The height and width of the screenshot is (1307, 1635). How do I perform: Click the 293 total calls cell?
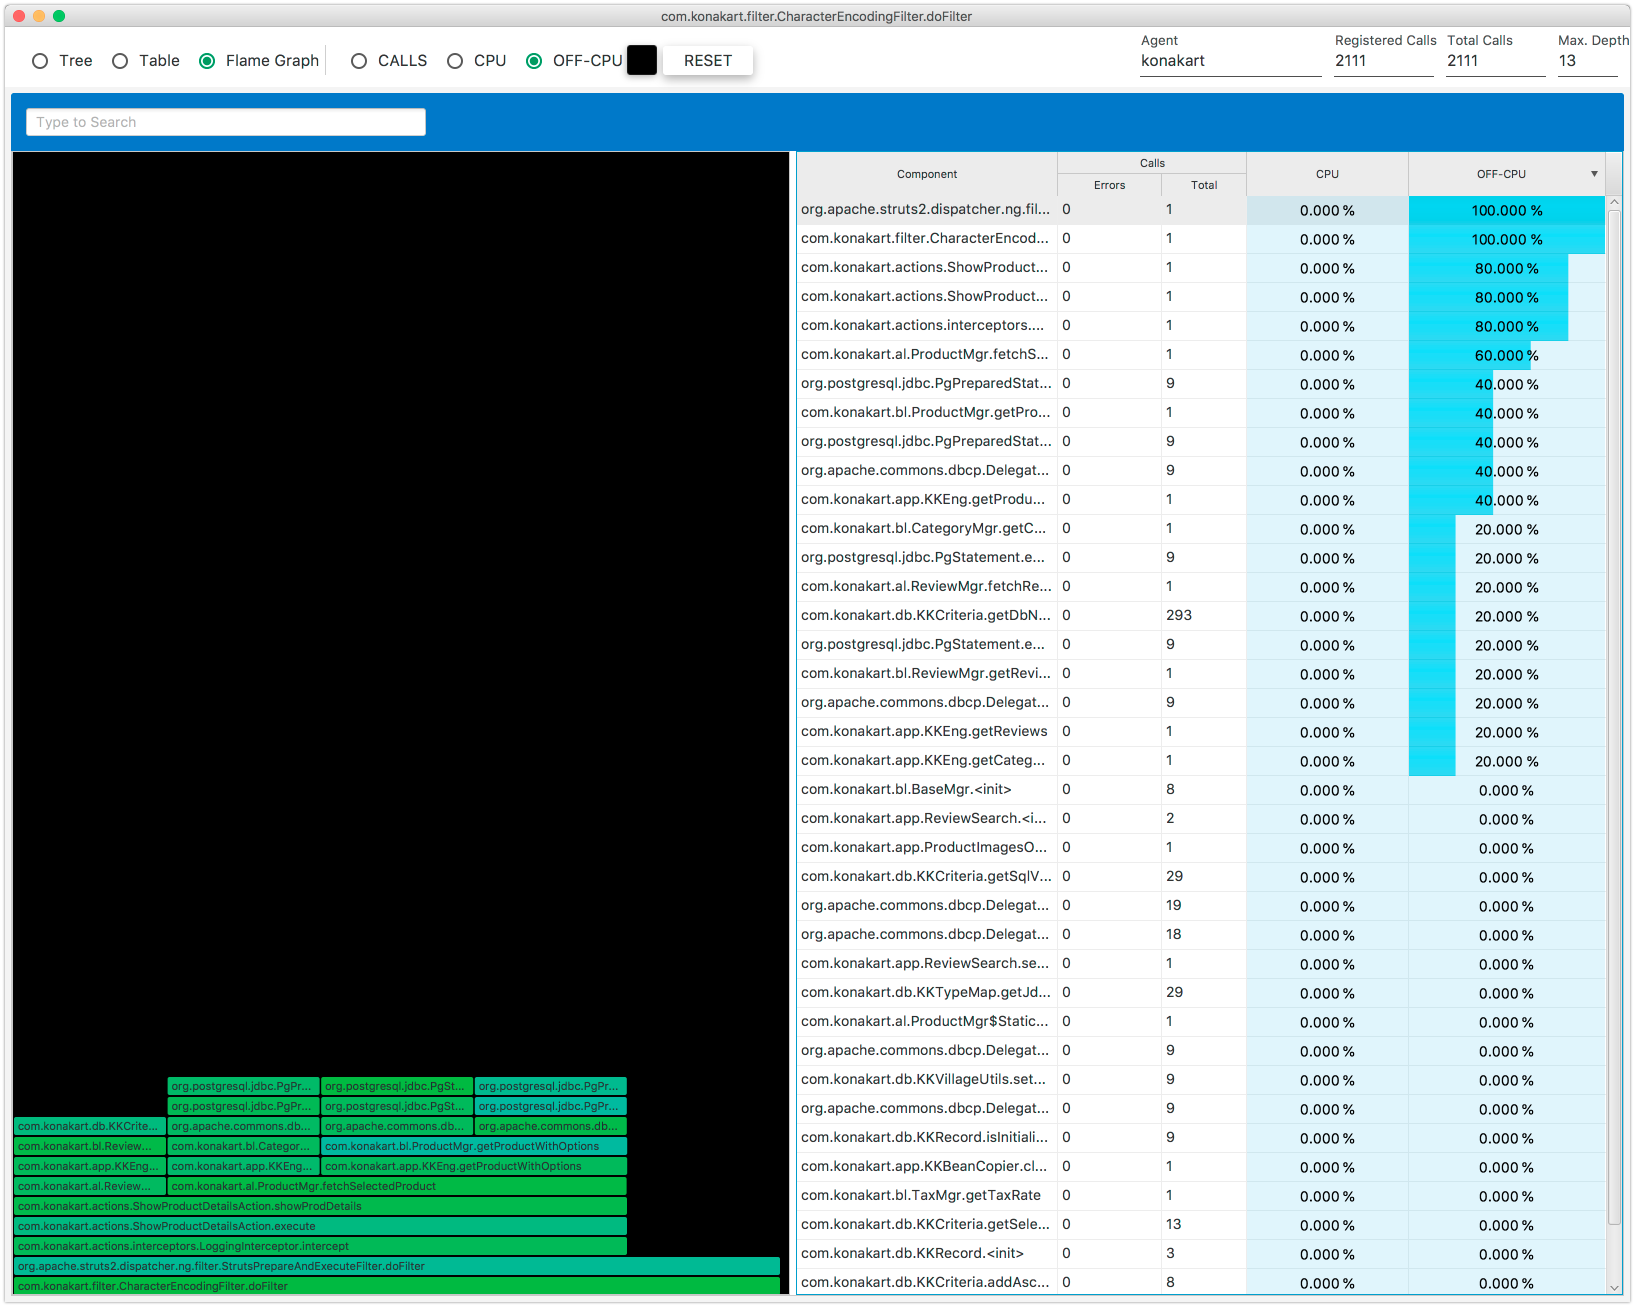[x=1204, y=616]
